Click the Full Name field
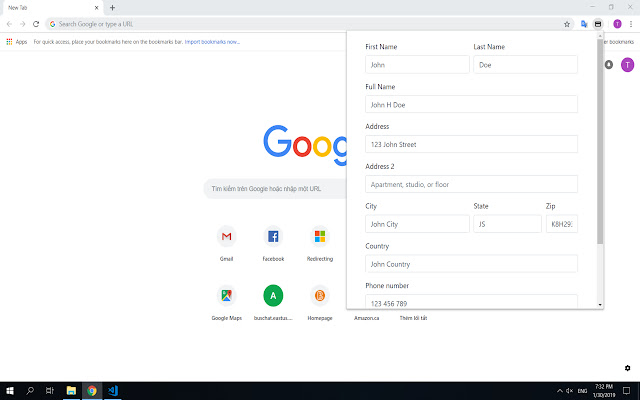 pos(471,104)
